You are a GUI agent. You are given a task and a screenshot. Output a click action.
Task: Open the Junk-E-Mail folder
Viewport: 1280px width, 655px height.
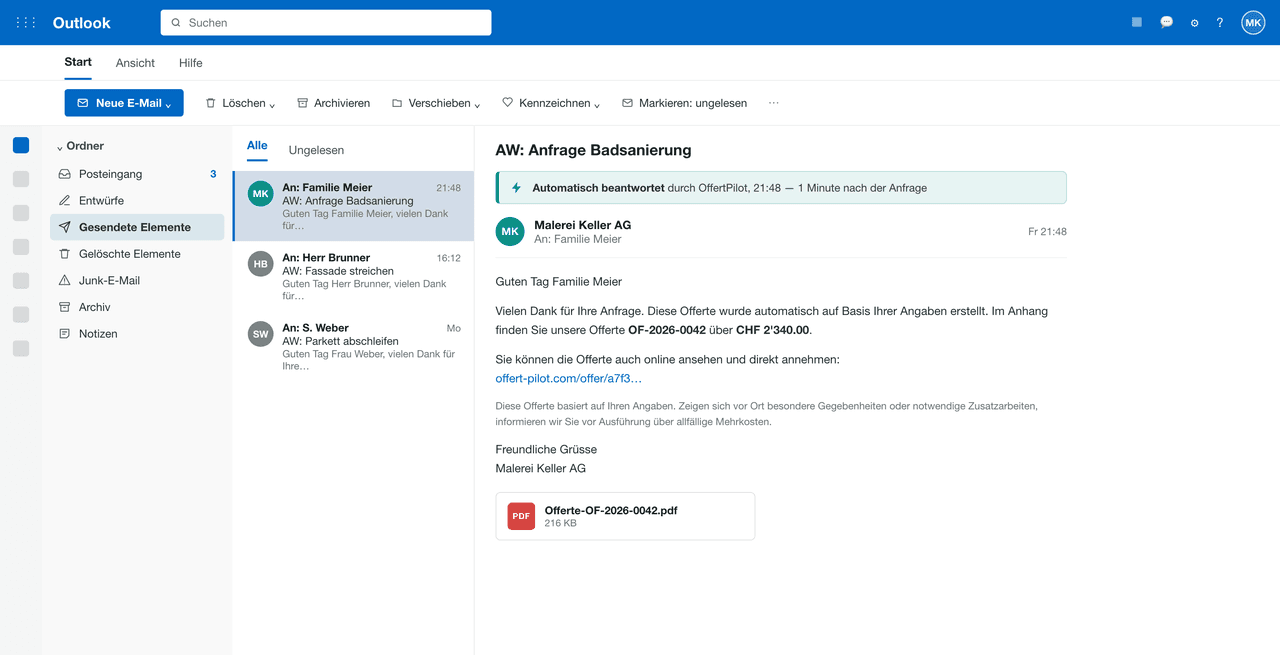coord(137,280)
